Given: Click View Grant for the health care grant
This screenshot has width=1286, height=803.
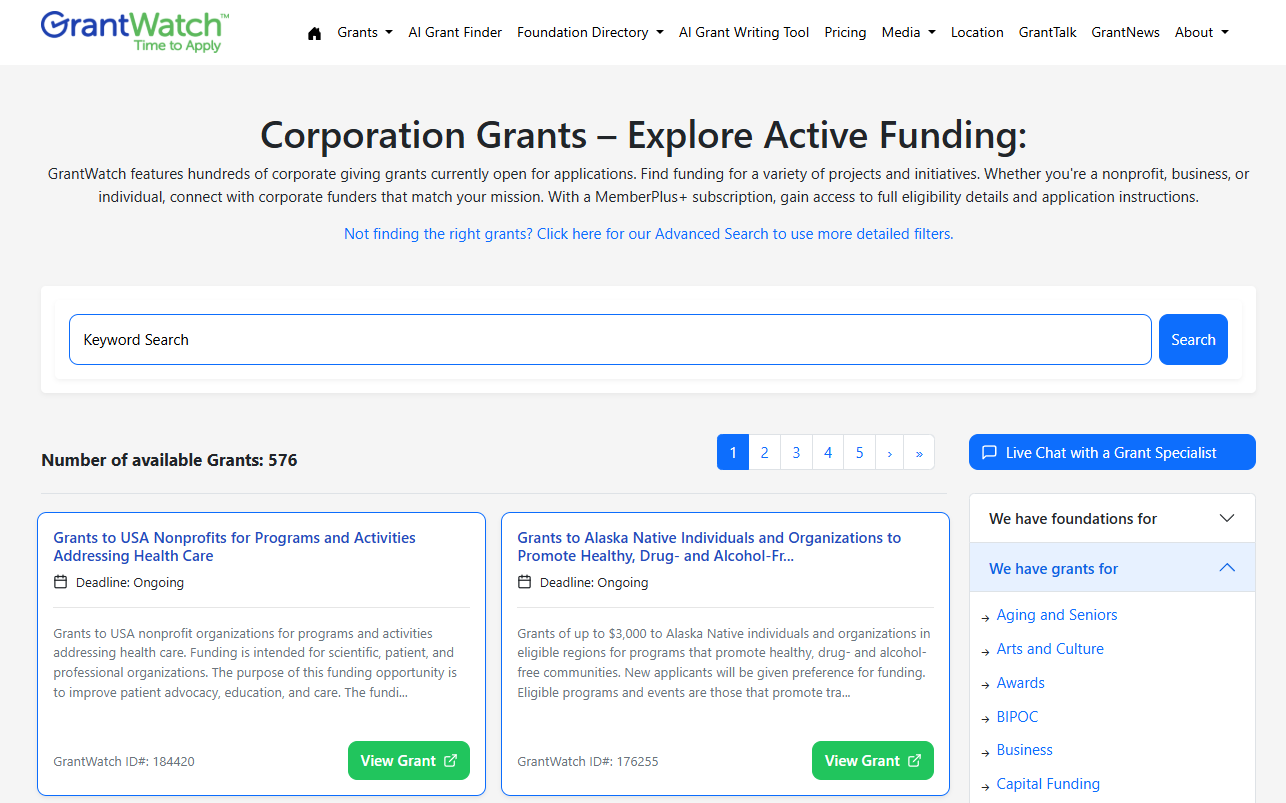Looking at the screenshot, I should [x=408, y=760].
